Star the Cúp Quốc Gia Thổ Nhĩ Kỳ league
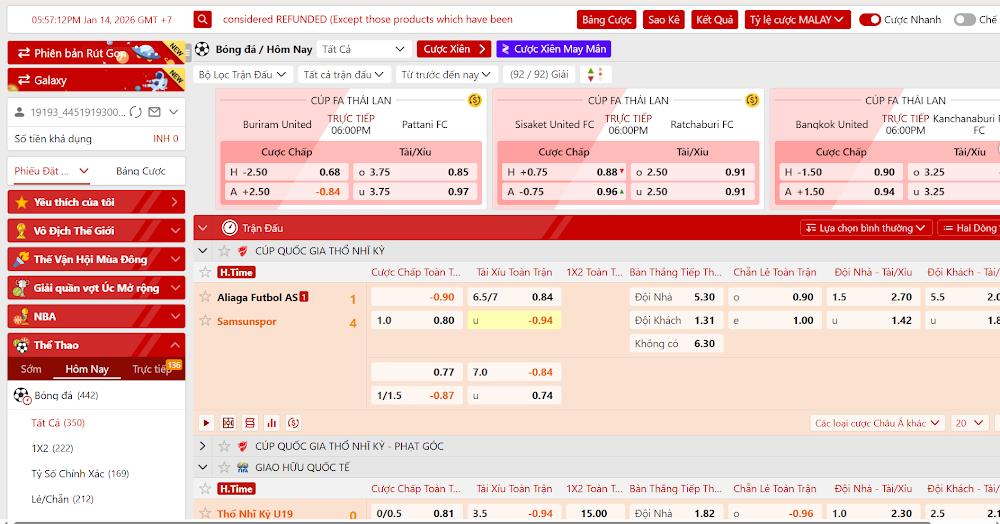1000x524 pixels. pyautogui.click(x=223, y=251)
